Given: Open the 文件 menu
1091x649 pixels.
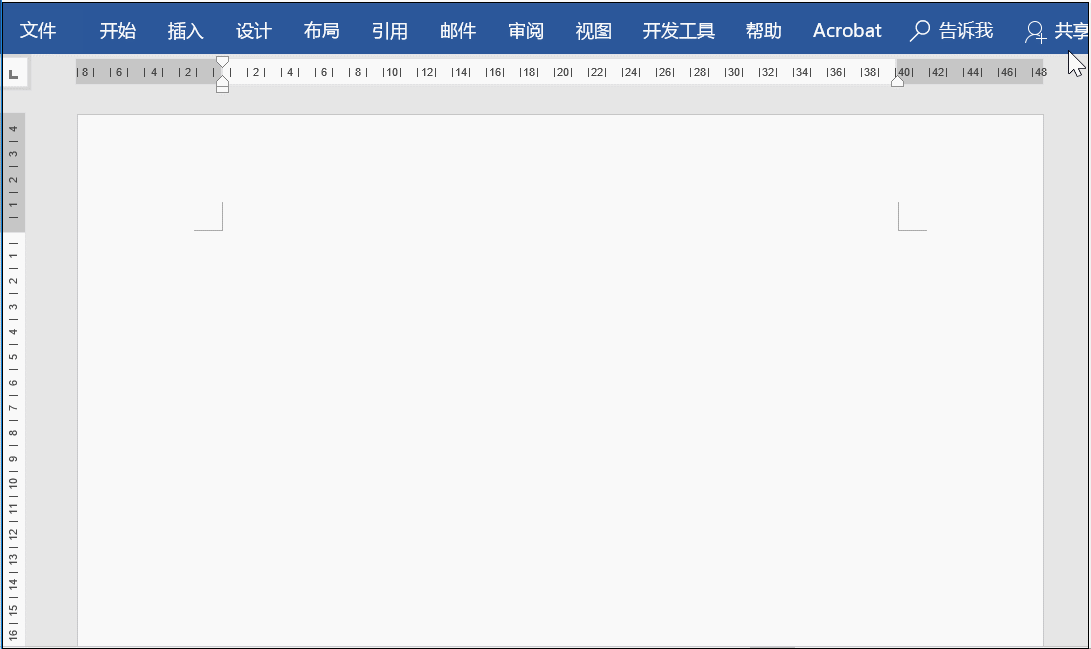Looking at the screenshot, I should (x=38, y=31).
